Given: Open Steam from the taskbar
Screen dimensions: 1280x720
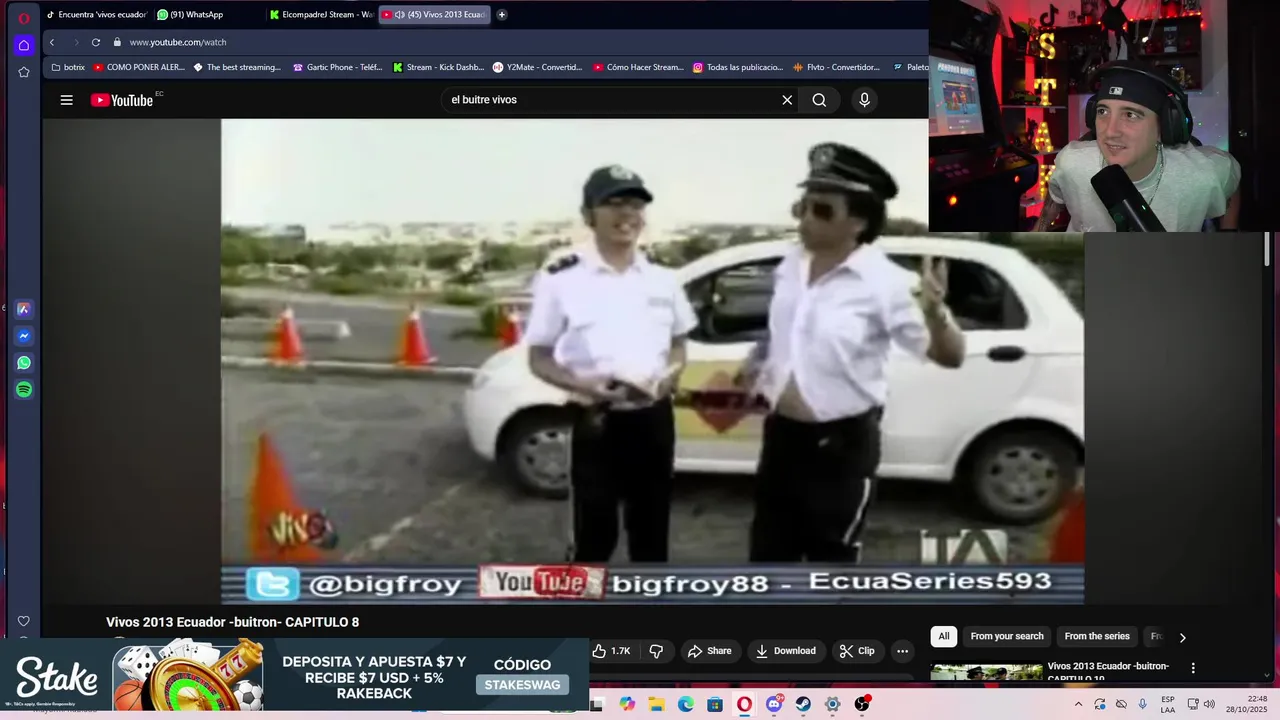Looking at the screenshot, I should [x=803, y=704].
